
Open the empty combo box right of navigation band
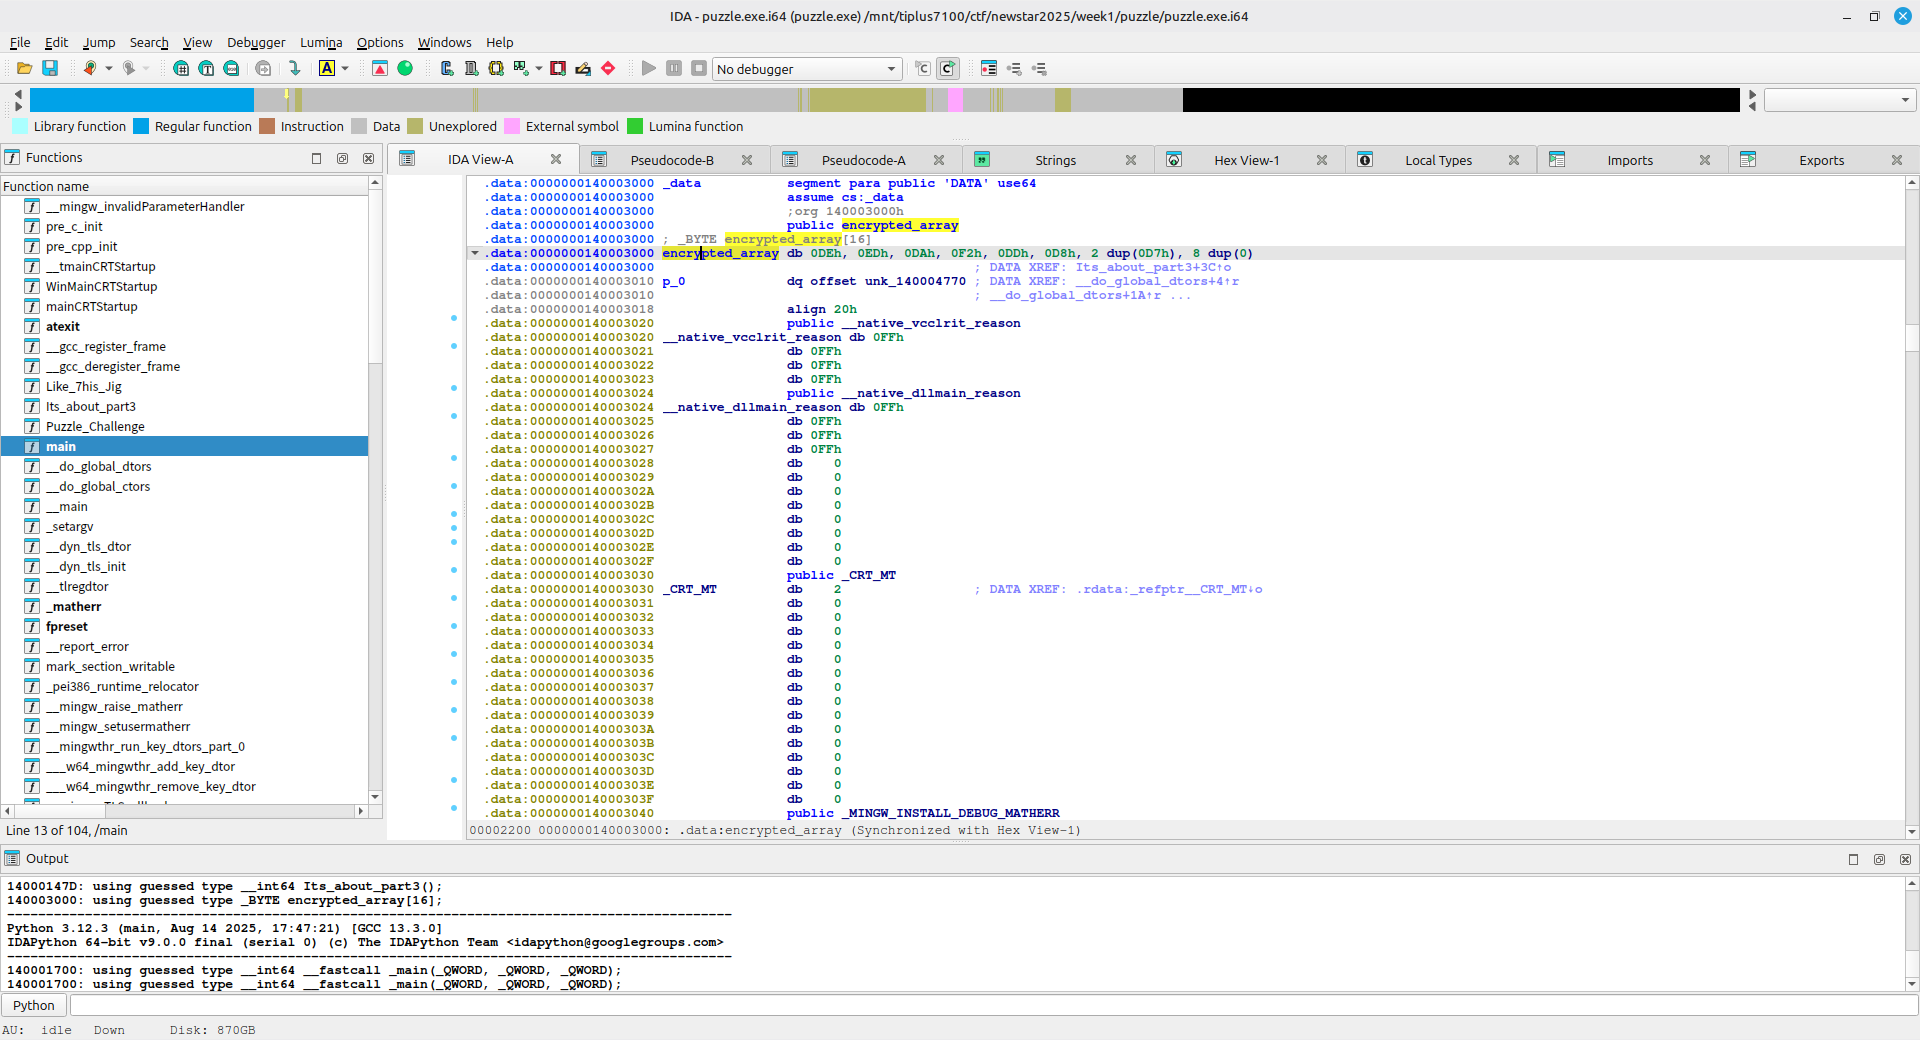(1838, 100)
